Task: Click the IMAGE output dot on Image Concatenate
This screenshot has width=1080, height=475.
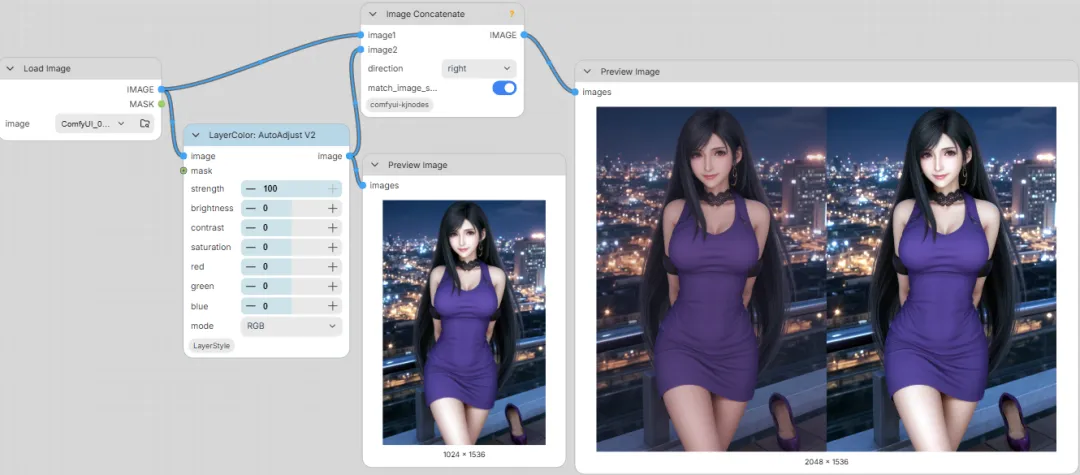Action: [x=524, y=34]
